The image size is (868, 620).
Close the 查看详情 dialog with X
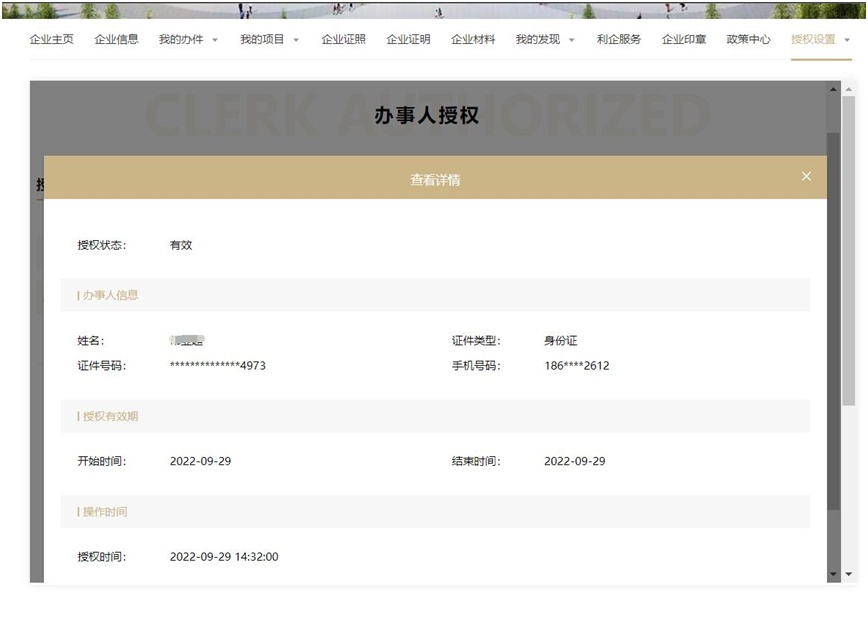click(x=806, y=177)
